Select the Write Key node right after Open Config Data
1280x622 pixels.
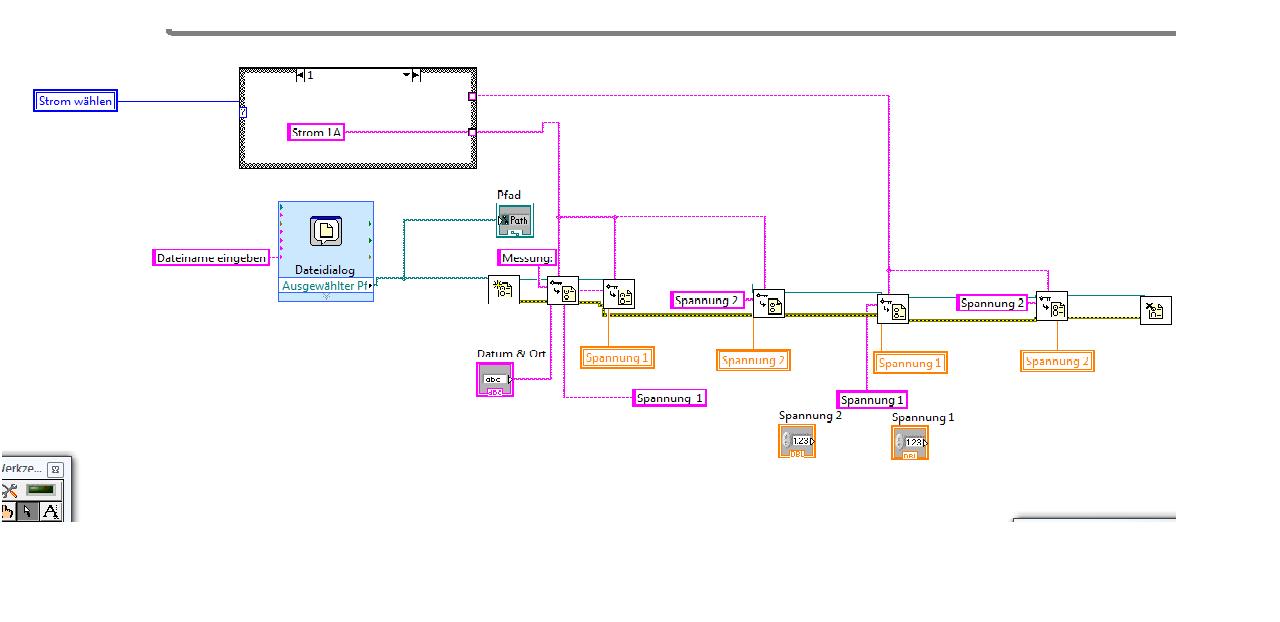click(562, 291)
